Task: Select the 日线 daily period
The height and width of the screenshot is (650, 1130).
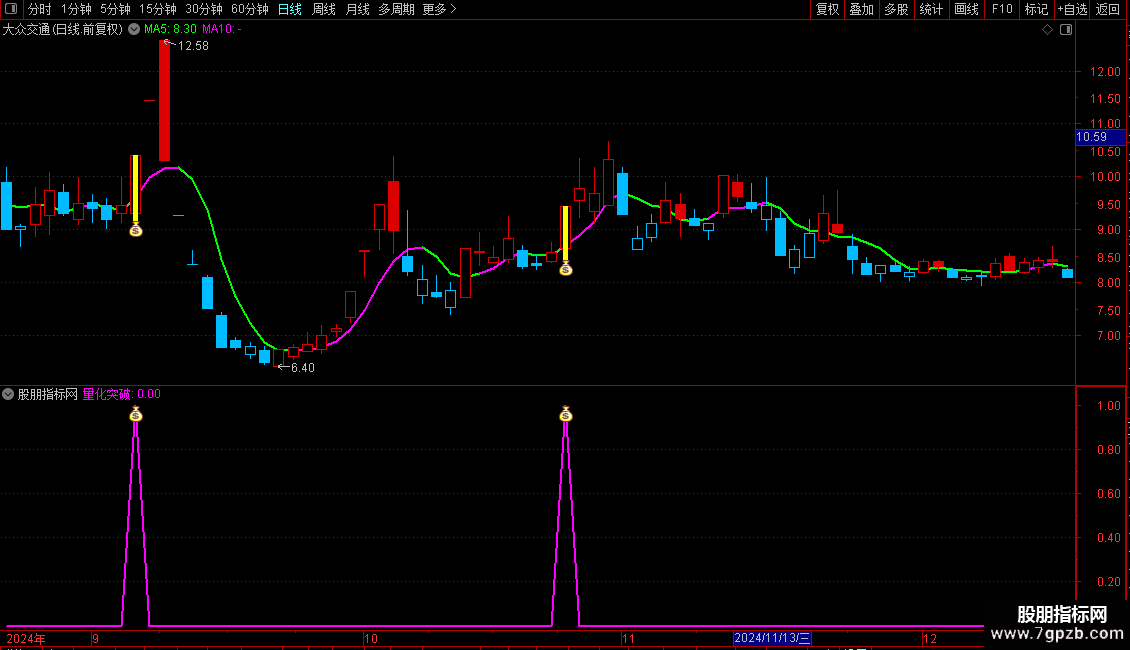Action: (x=290, y=9)
